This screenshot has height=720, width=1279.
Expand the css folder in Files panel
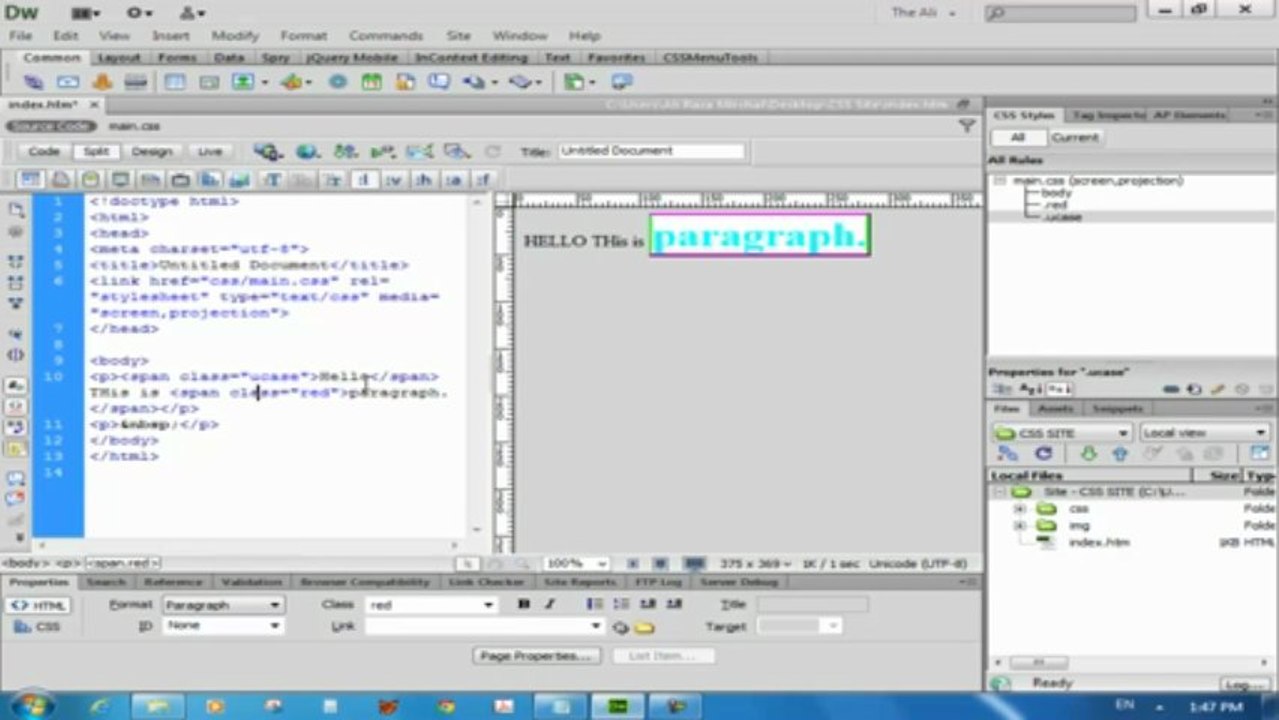1020,509
